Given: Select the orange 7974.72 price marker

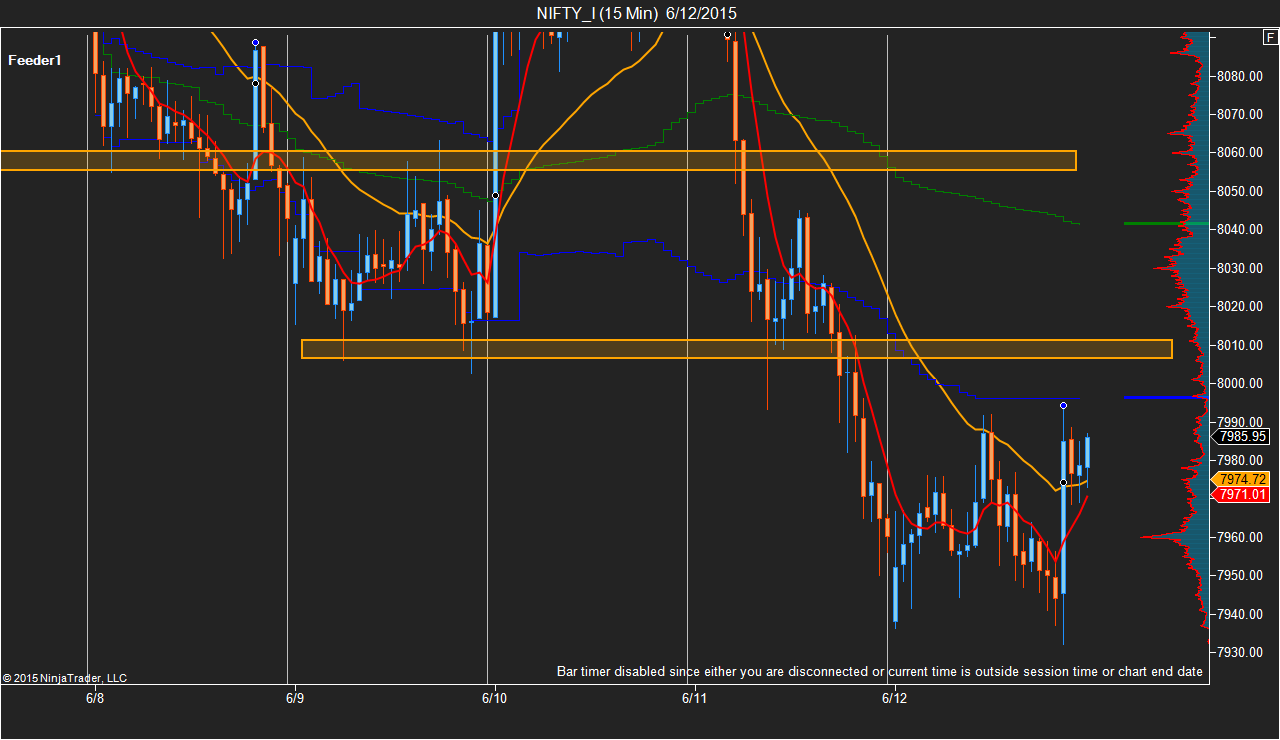Looking at the screenshot, I should click(1241, 479).
